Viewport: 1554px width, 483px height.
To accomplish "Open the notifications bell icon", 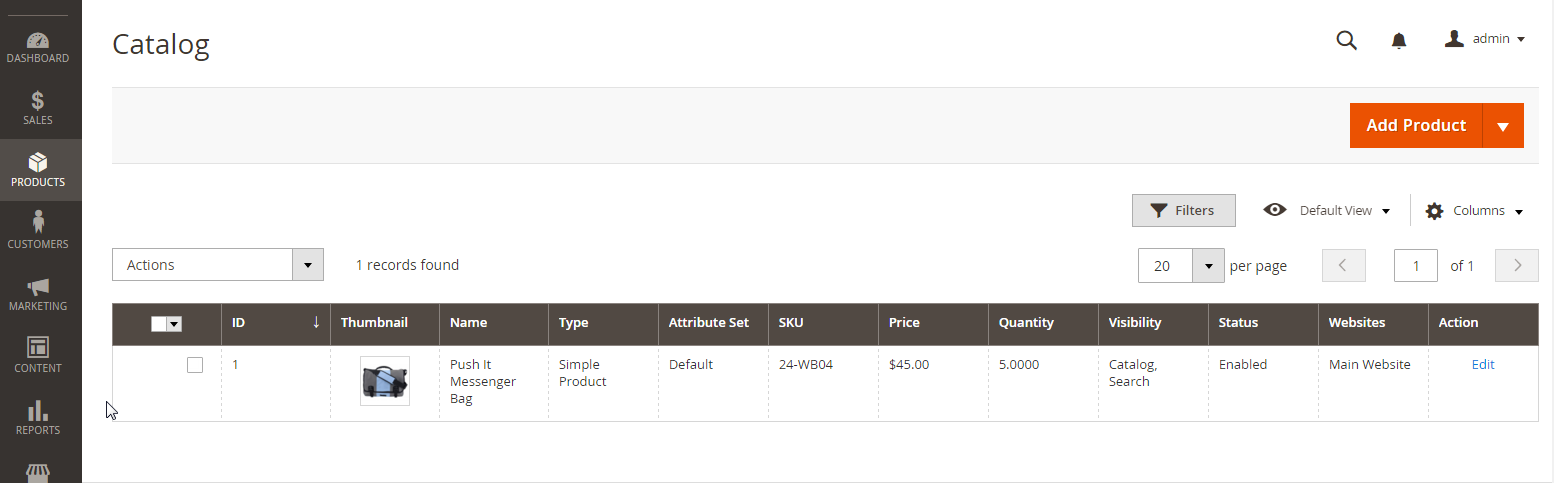I will click(1399, 40).
